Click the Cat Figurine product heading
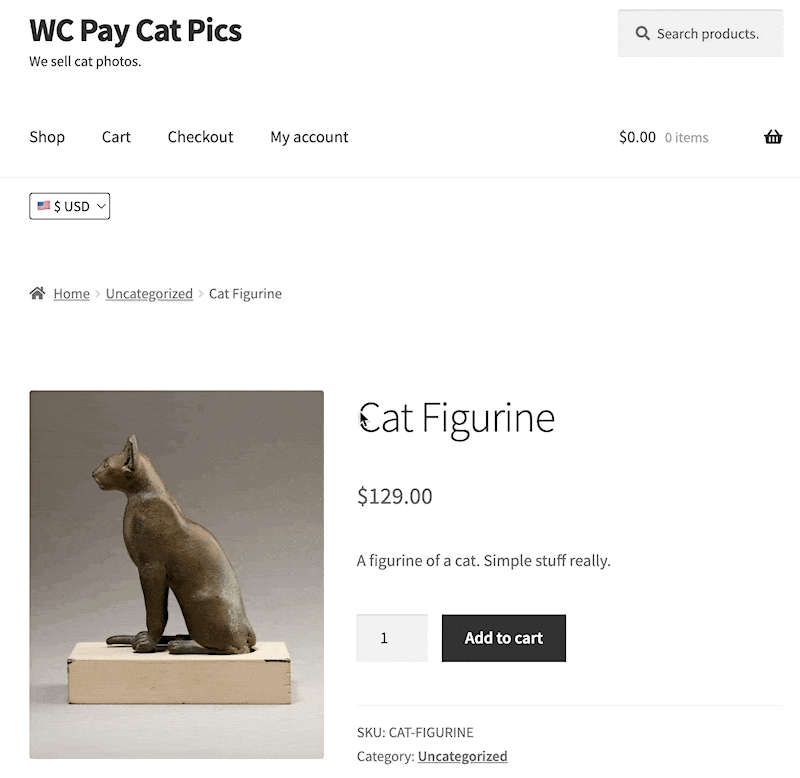Viewport: 800px width, 778px height. click(456, 418)
